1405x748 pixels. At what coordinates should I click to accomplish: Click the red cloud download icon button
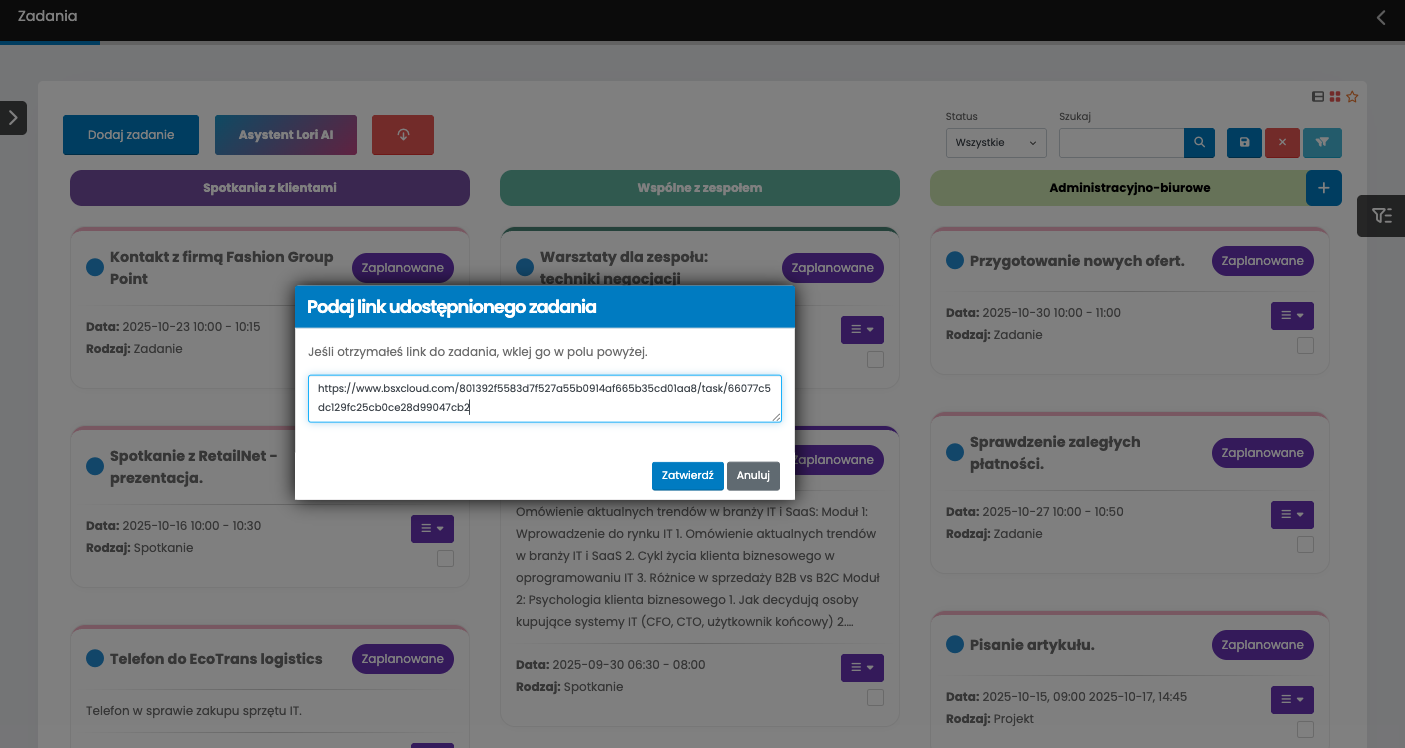click(x=403, y=135)
